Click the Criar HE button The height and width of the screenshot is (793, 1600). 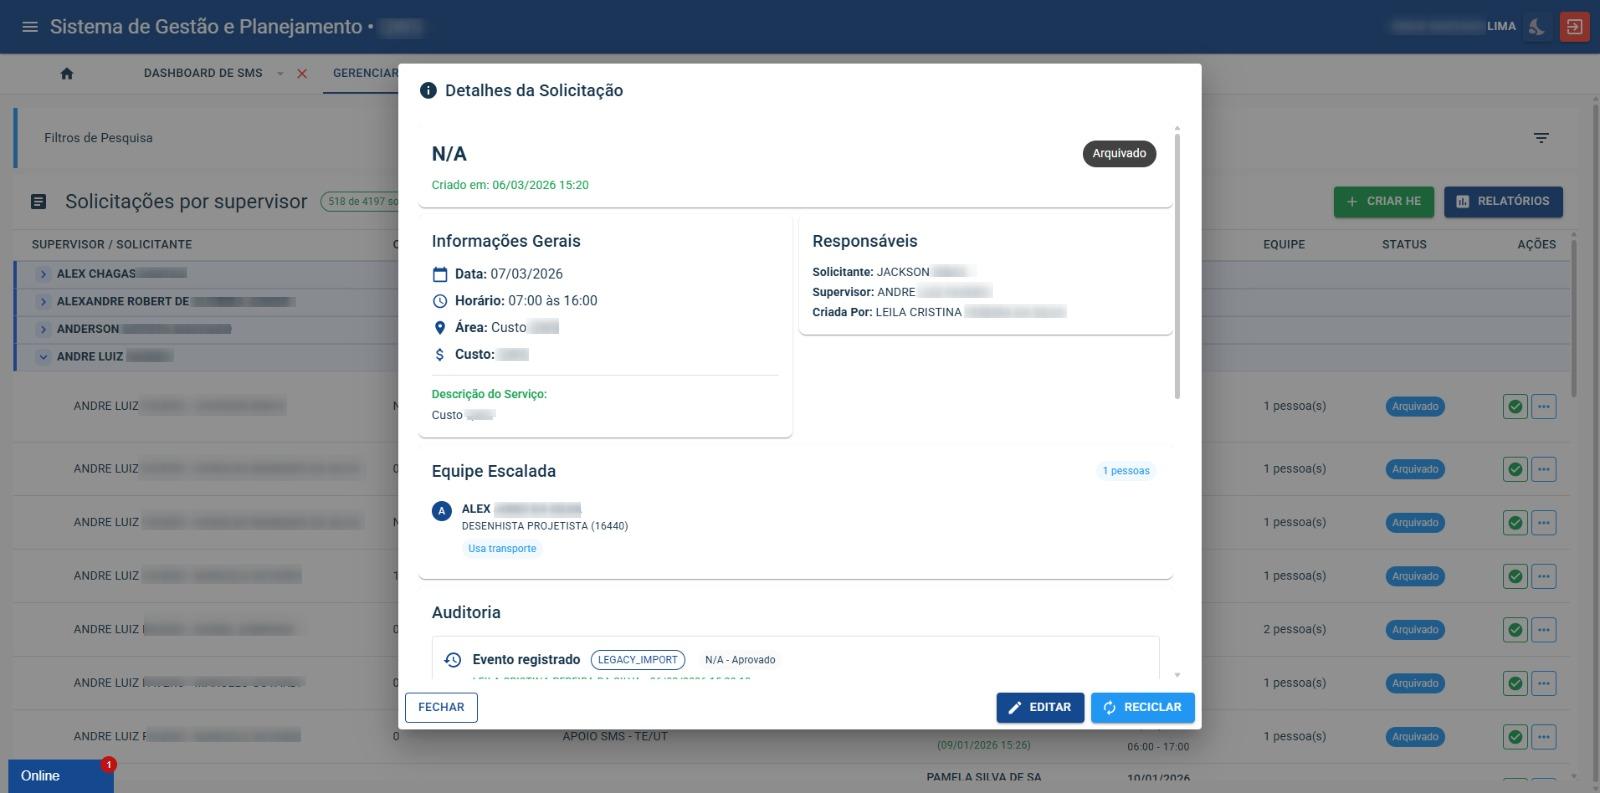click(x=1383, y=201)
